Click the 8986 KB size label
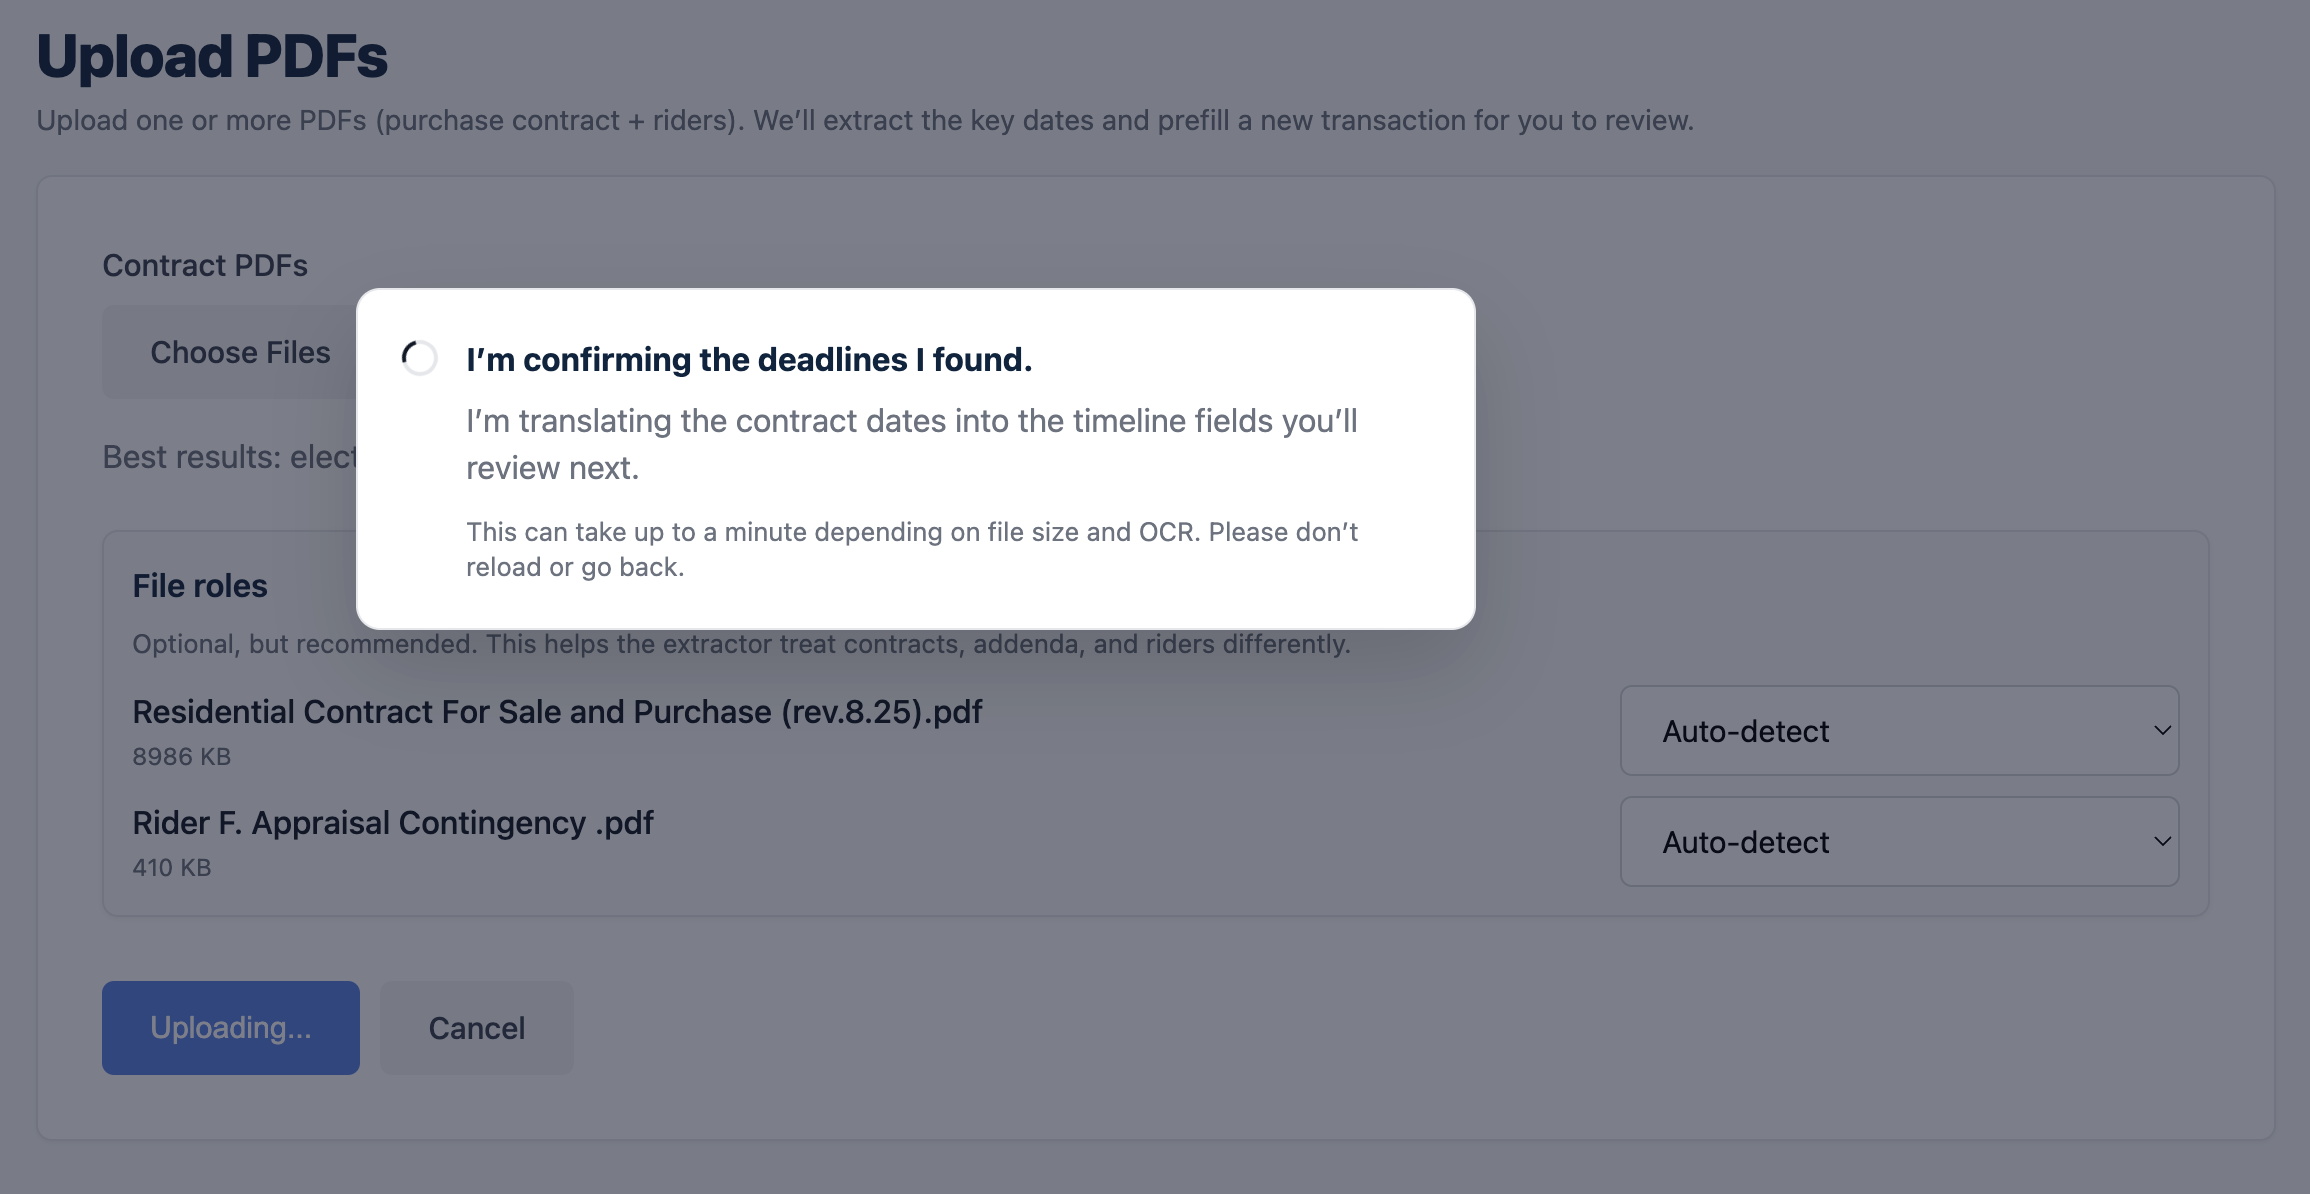 point(181,756)
